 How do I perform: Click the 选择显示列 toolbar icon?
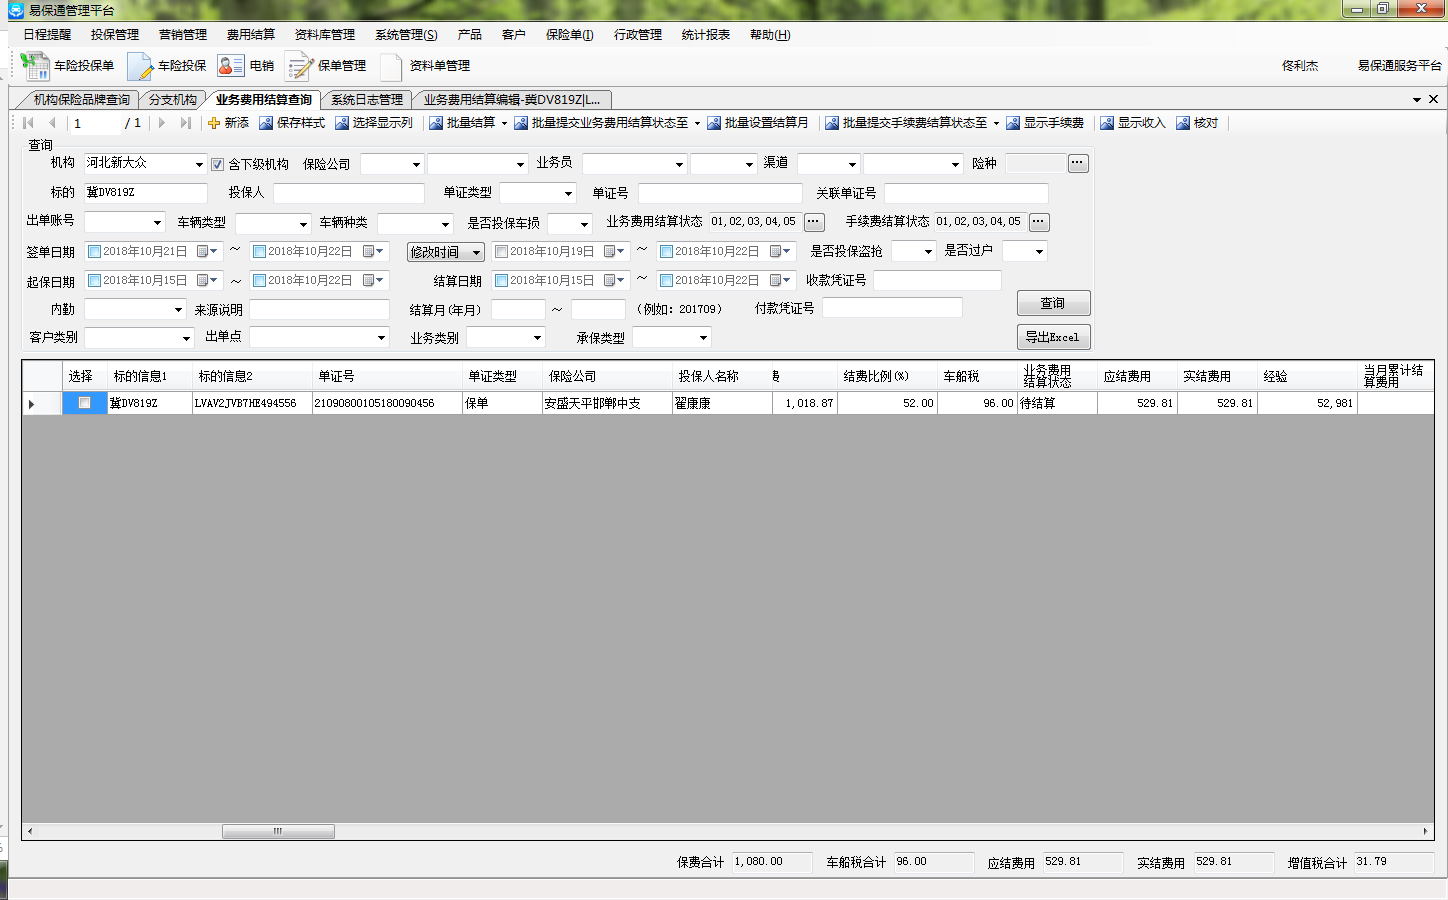click(342, 123)
